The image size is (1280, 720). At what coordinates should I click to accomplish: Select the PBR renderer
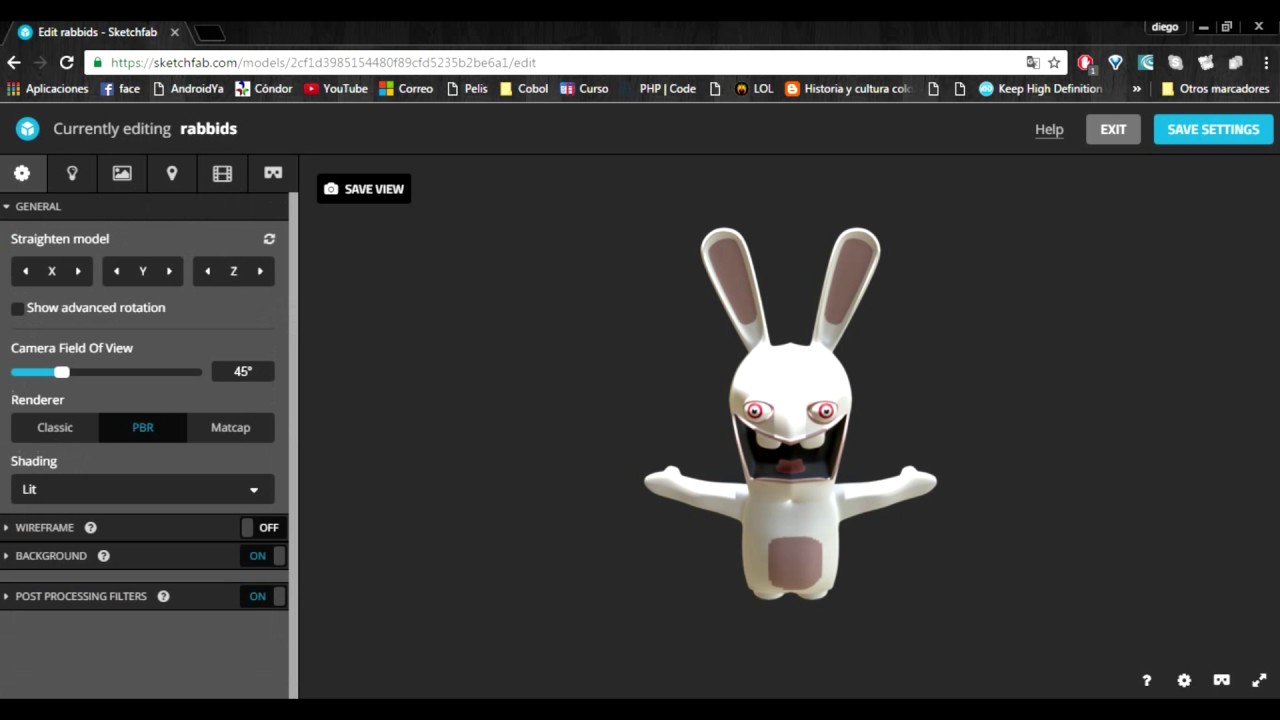(143, 427)
